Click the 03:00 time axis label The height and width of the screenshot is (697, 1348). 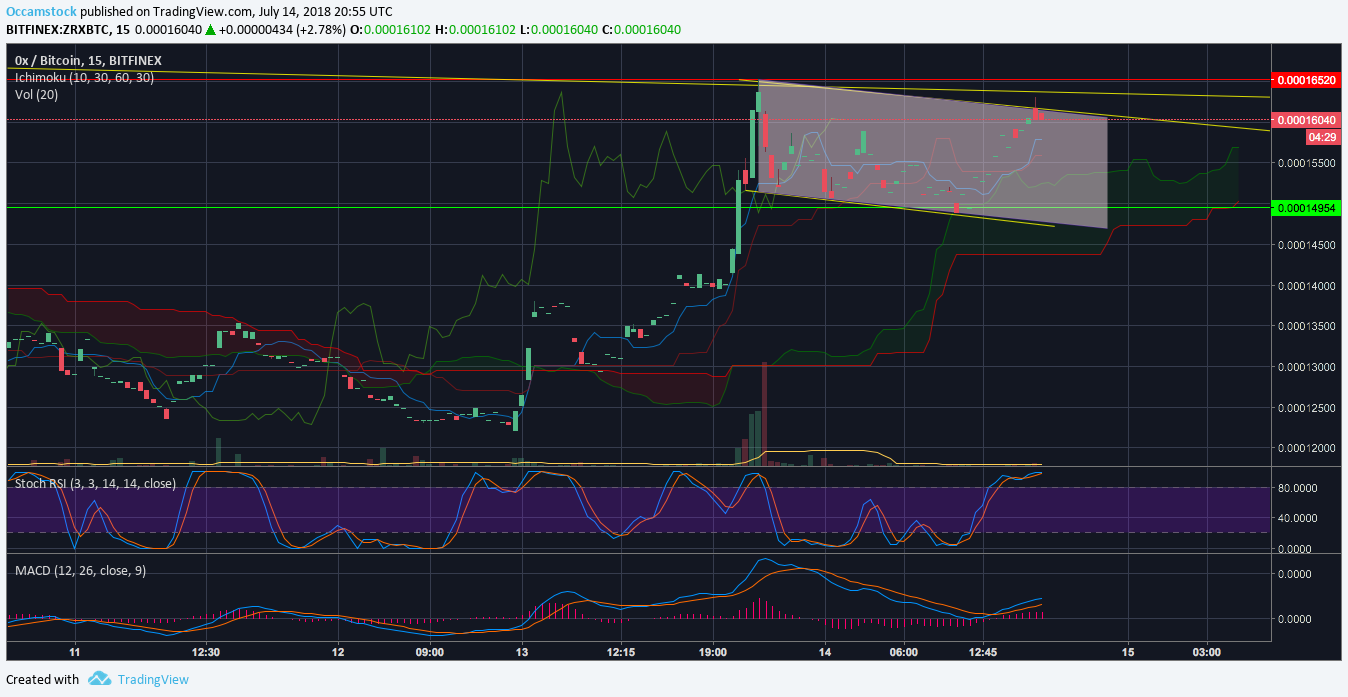(x=1207, y=652)
